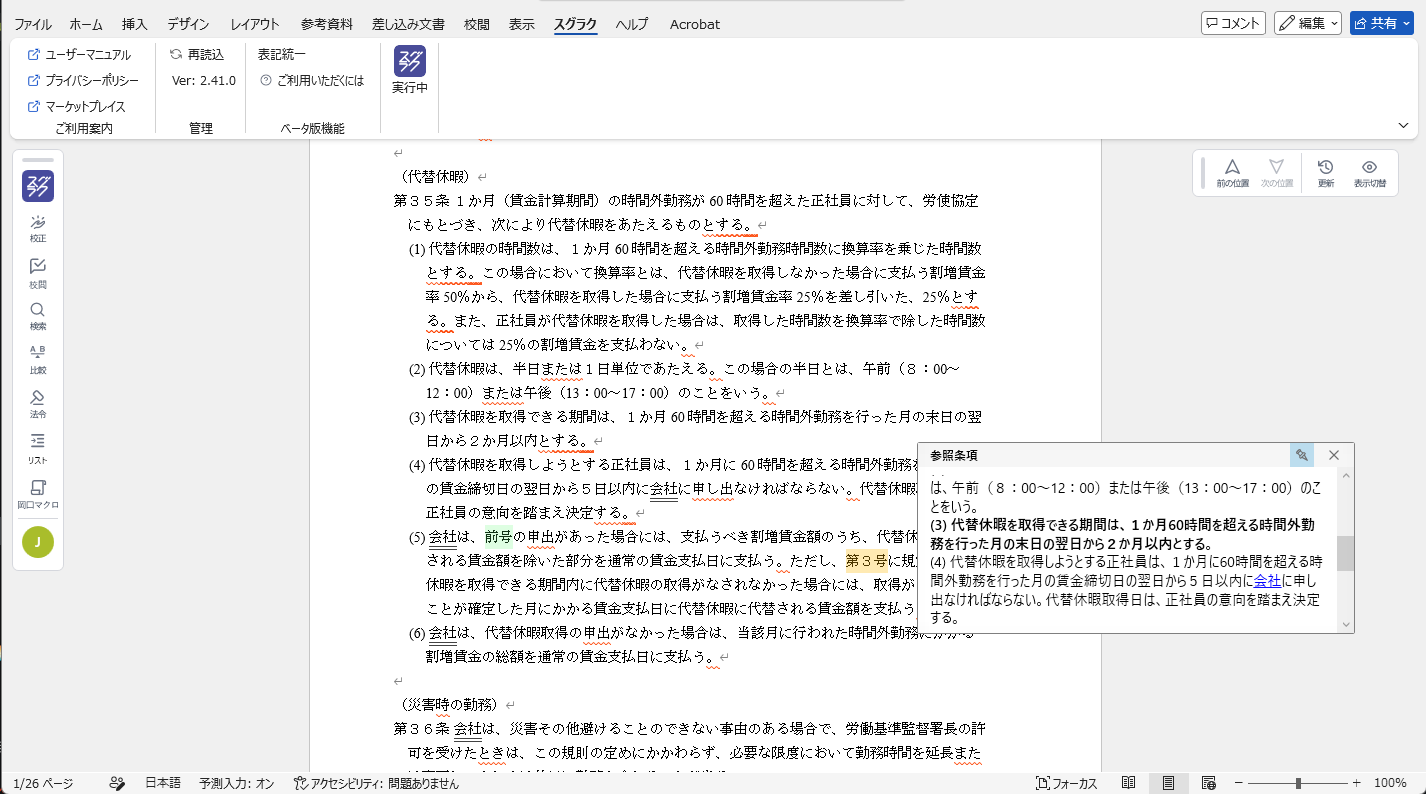This screenshot has height=794, width=1426.
Task: Switch to the 差し込み文書 tab
Action: tap(408, 24)
